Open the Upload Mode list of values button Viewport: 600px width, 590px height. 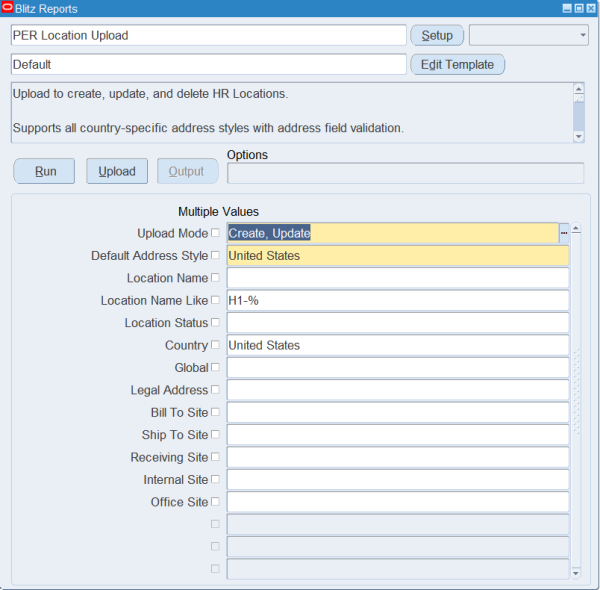click(x=564, y=233)
